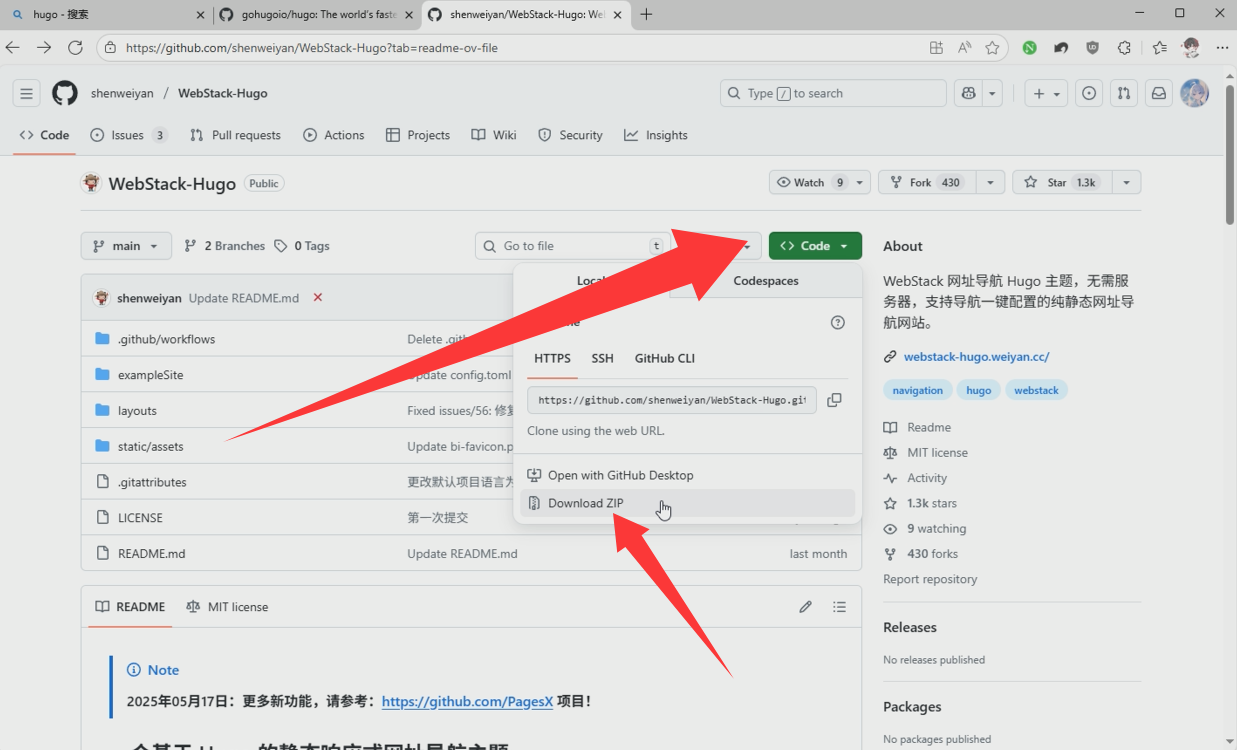Copy the HTTPS clone URL to clipboard
Image resolution: width=1237 pixels, height=750 pixels.
pos(834,400)
